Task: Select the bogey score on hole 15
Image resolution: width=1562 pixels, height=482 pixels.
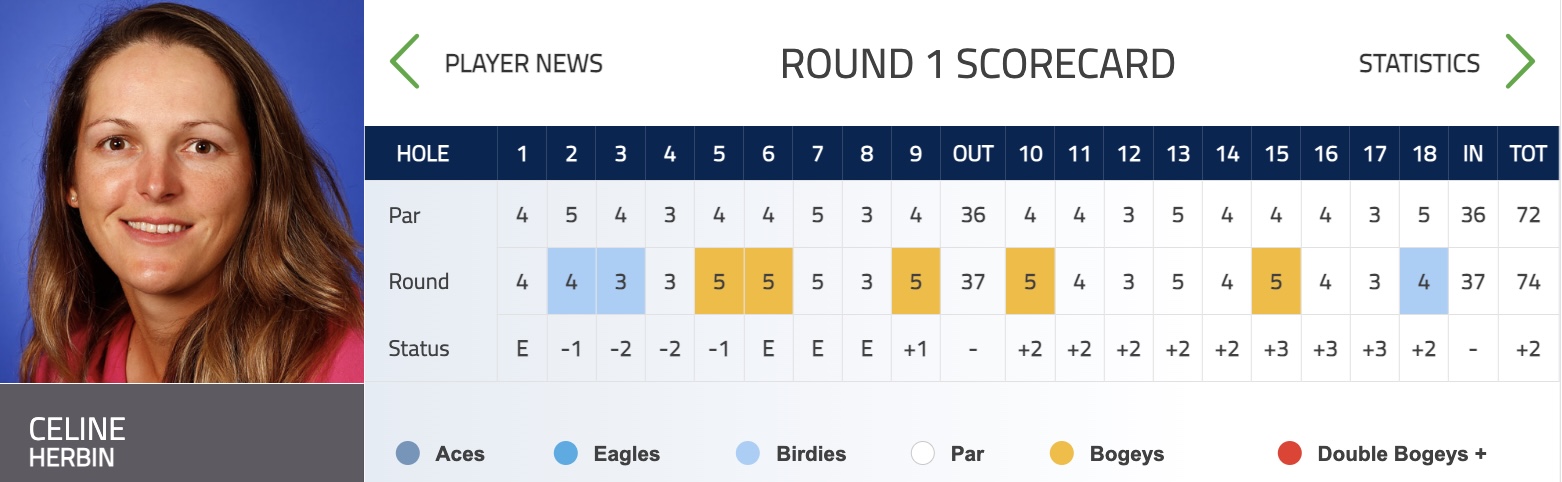Action: click(1276, 282)
